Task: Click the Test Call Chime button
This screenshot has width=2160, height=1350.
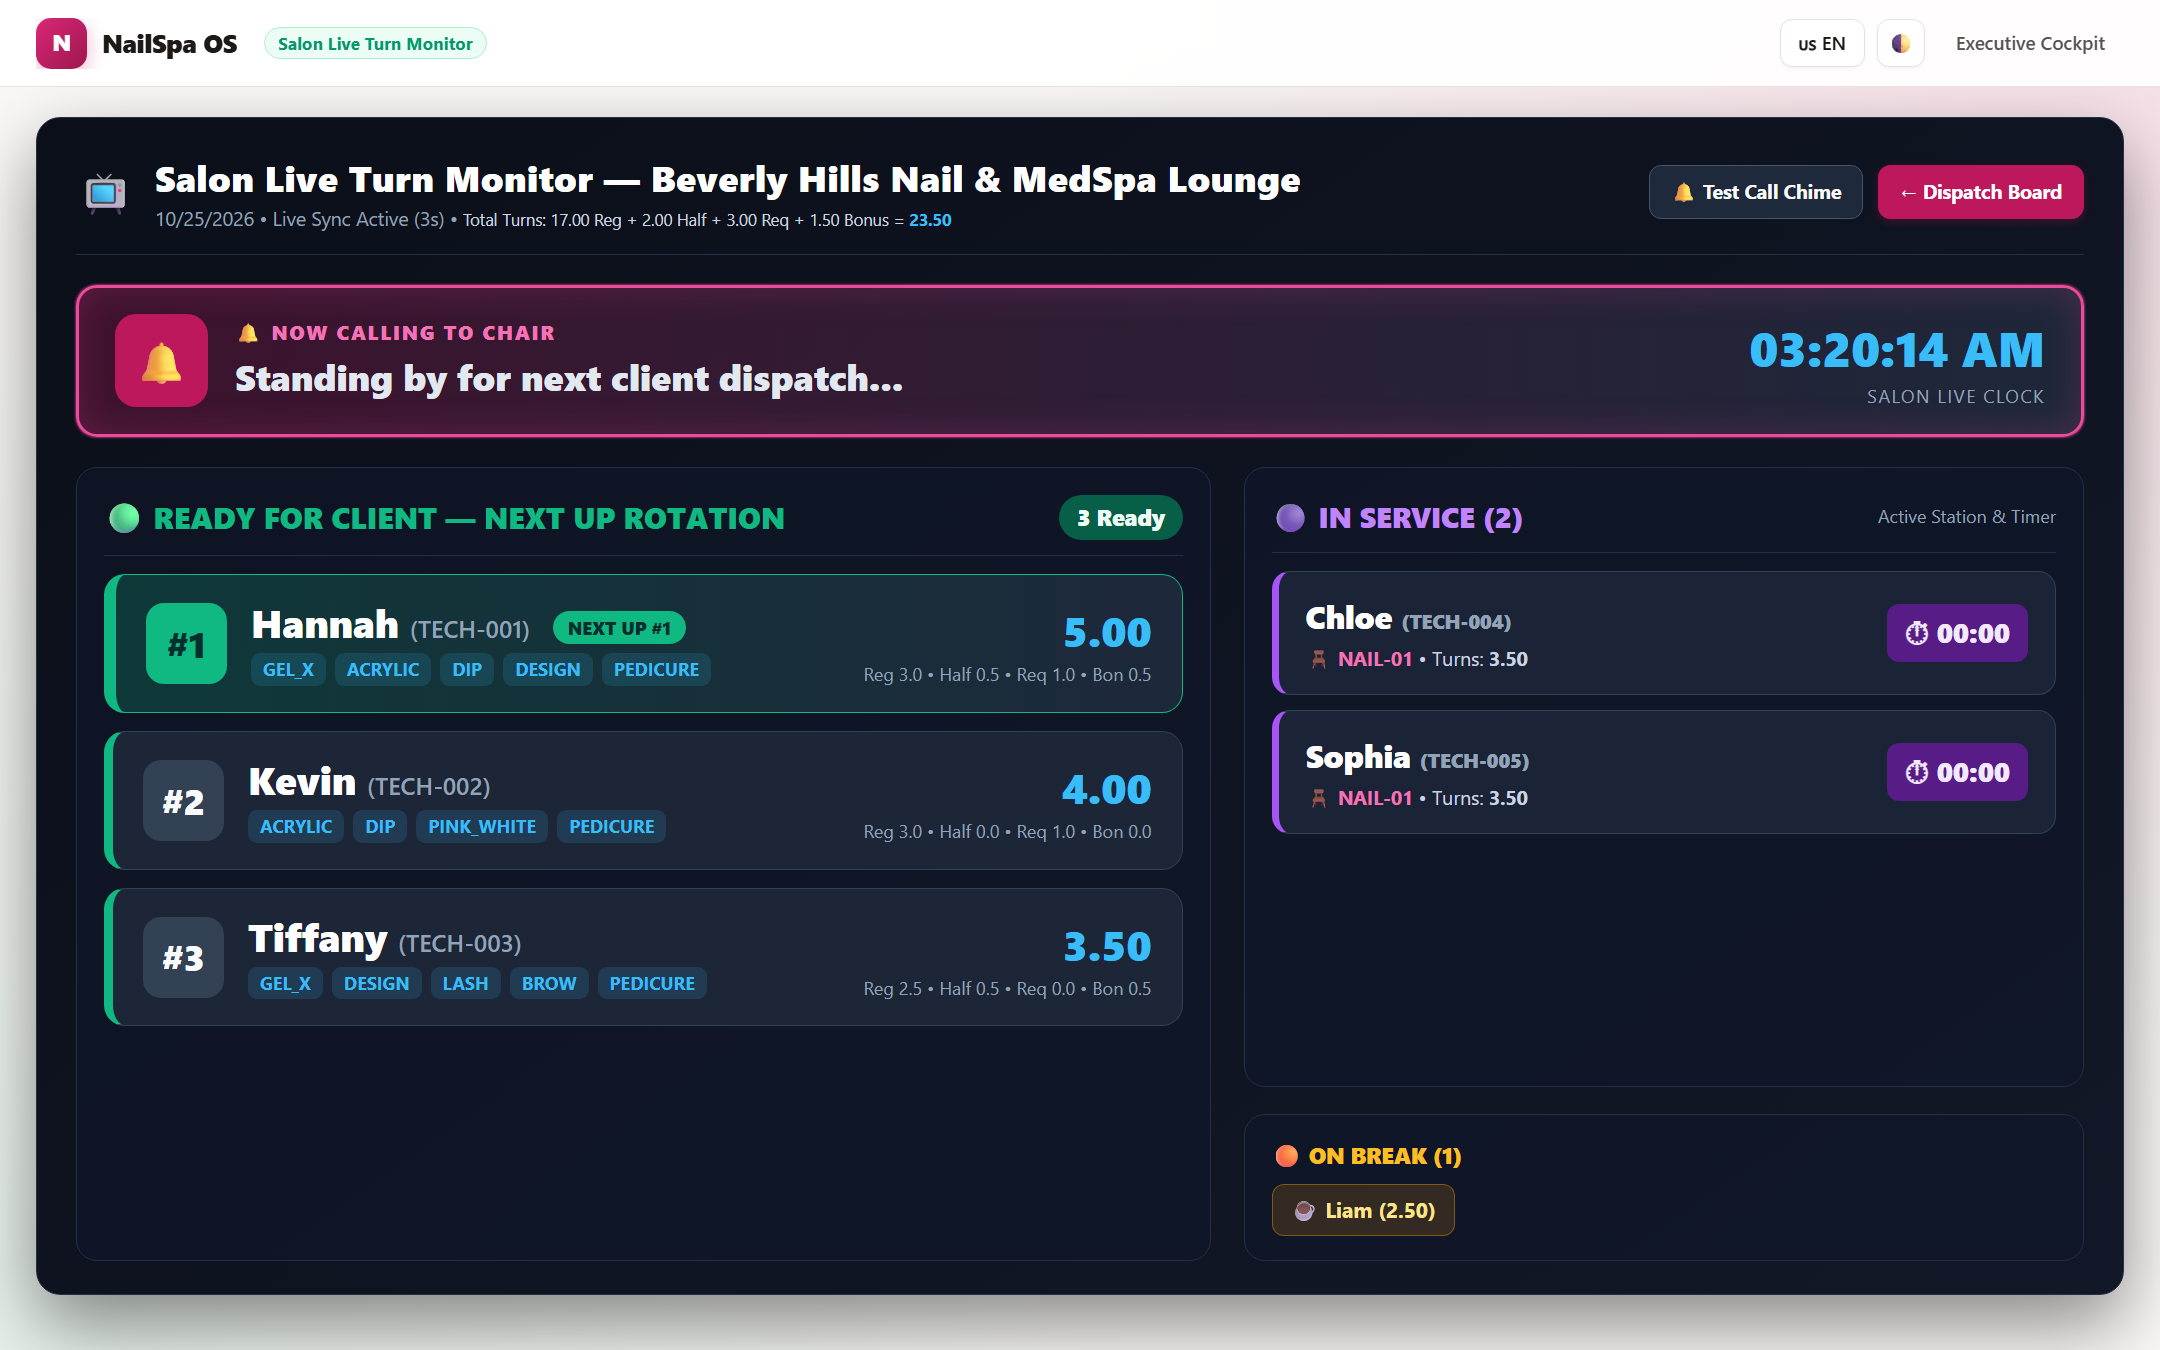Action: tap(1755, 192)
